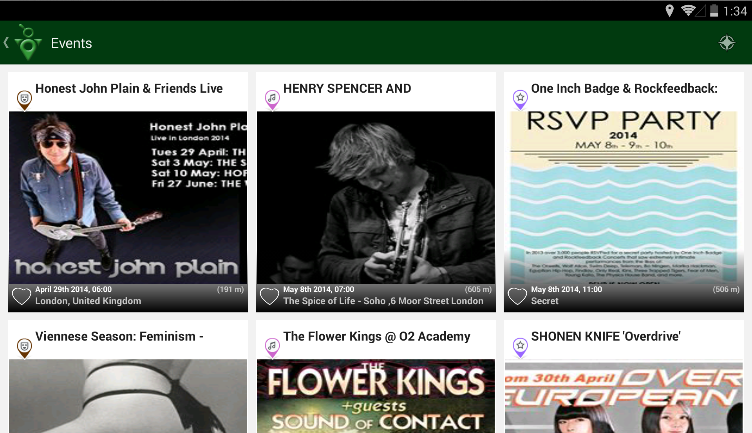
Task: Toggle the heart on HENRY SPENCER event
Action: 269,296
